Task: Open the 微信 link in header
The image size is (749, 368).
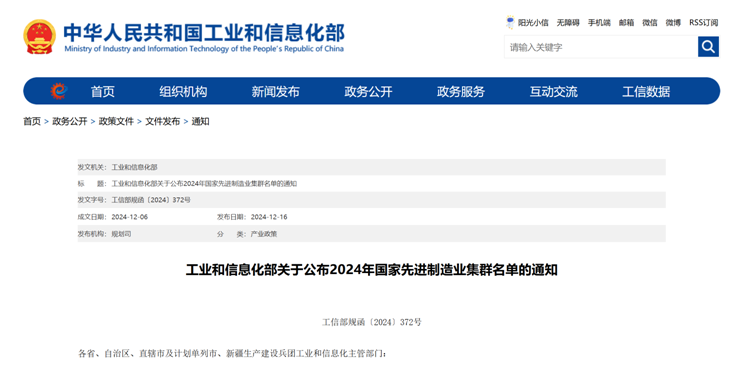Action: click(x=650, y=22)
